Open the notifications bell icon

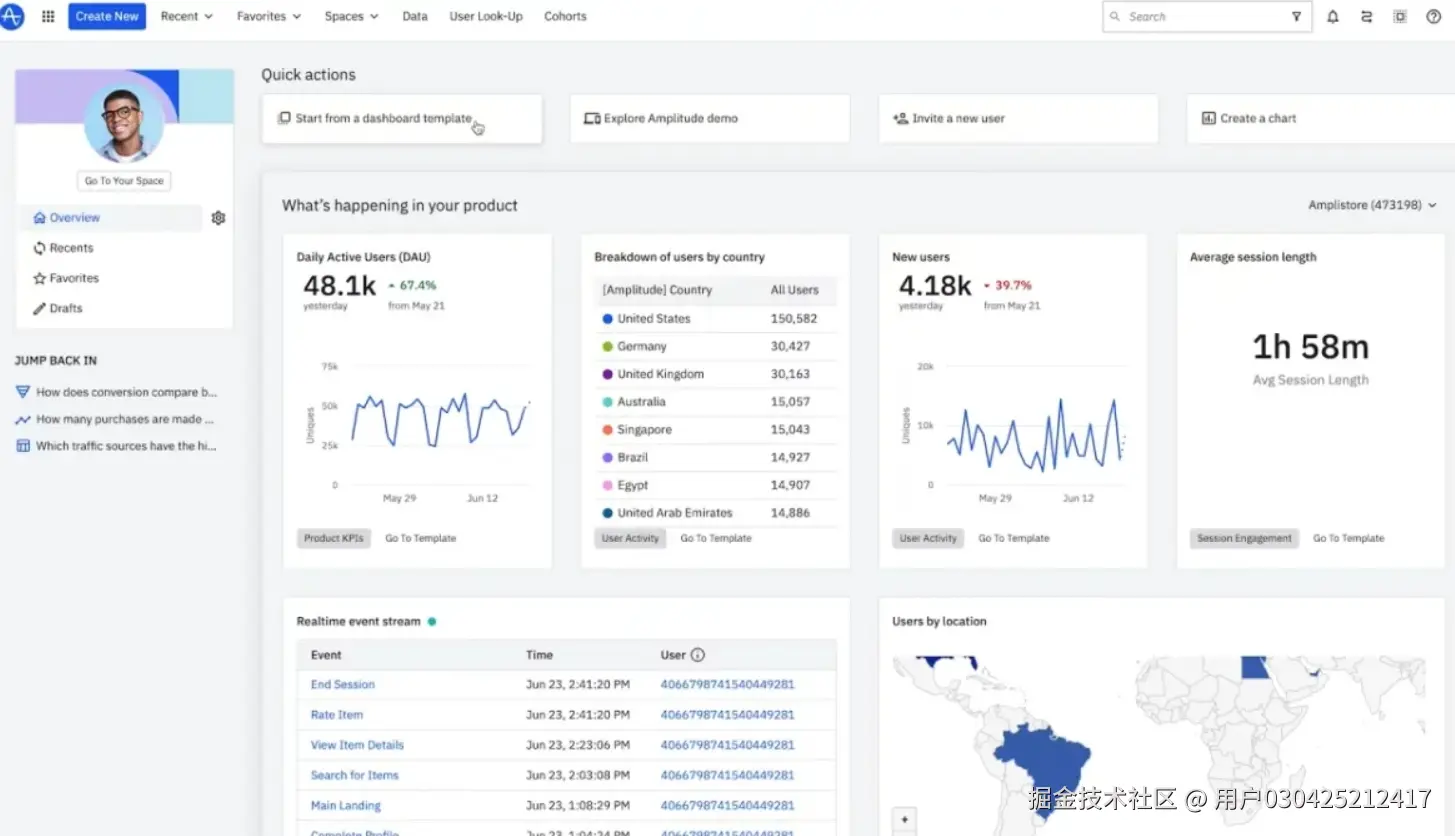[x=1333, y=17]
